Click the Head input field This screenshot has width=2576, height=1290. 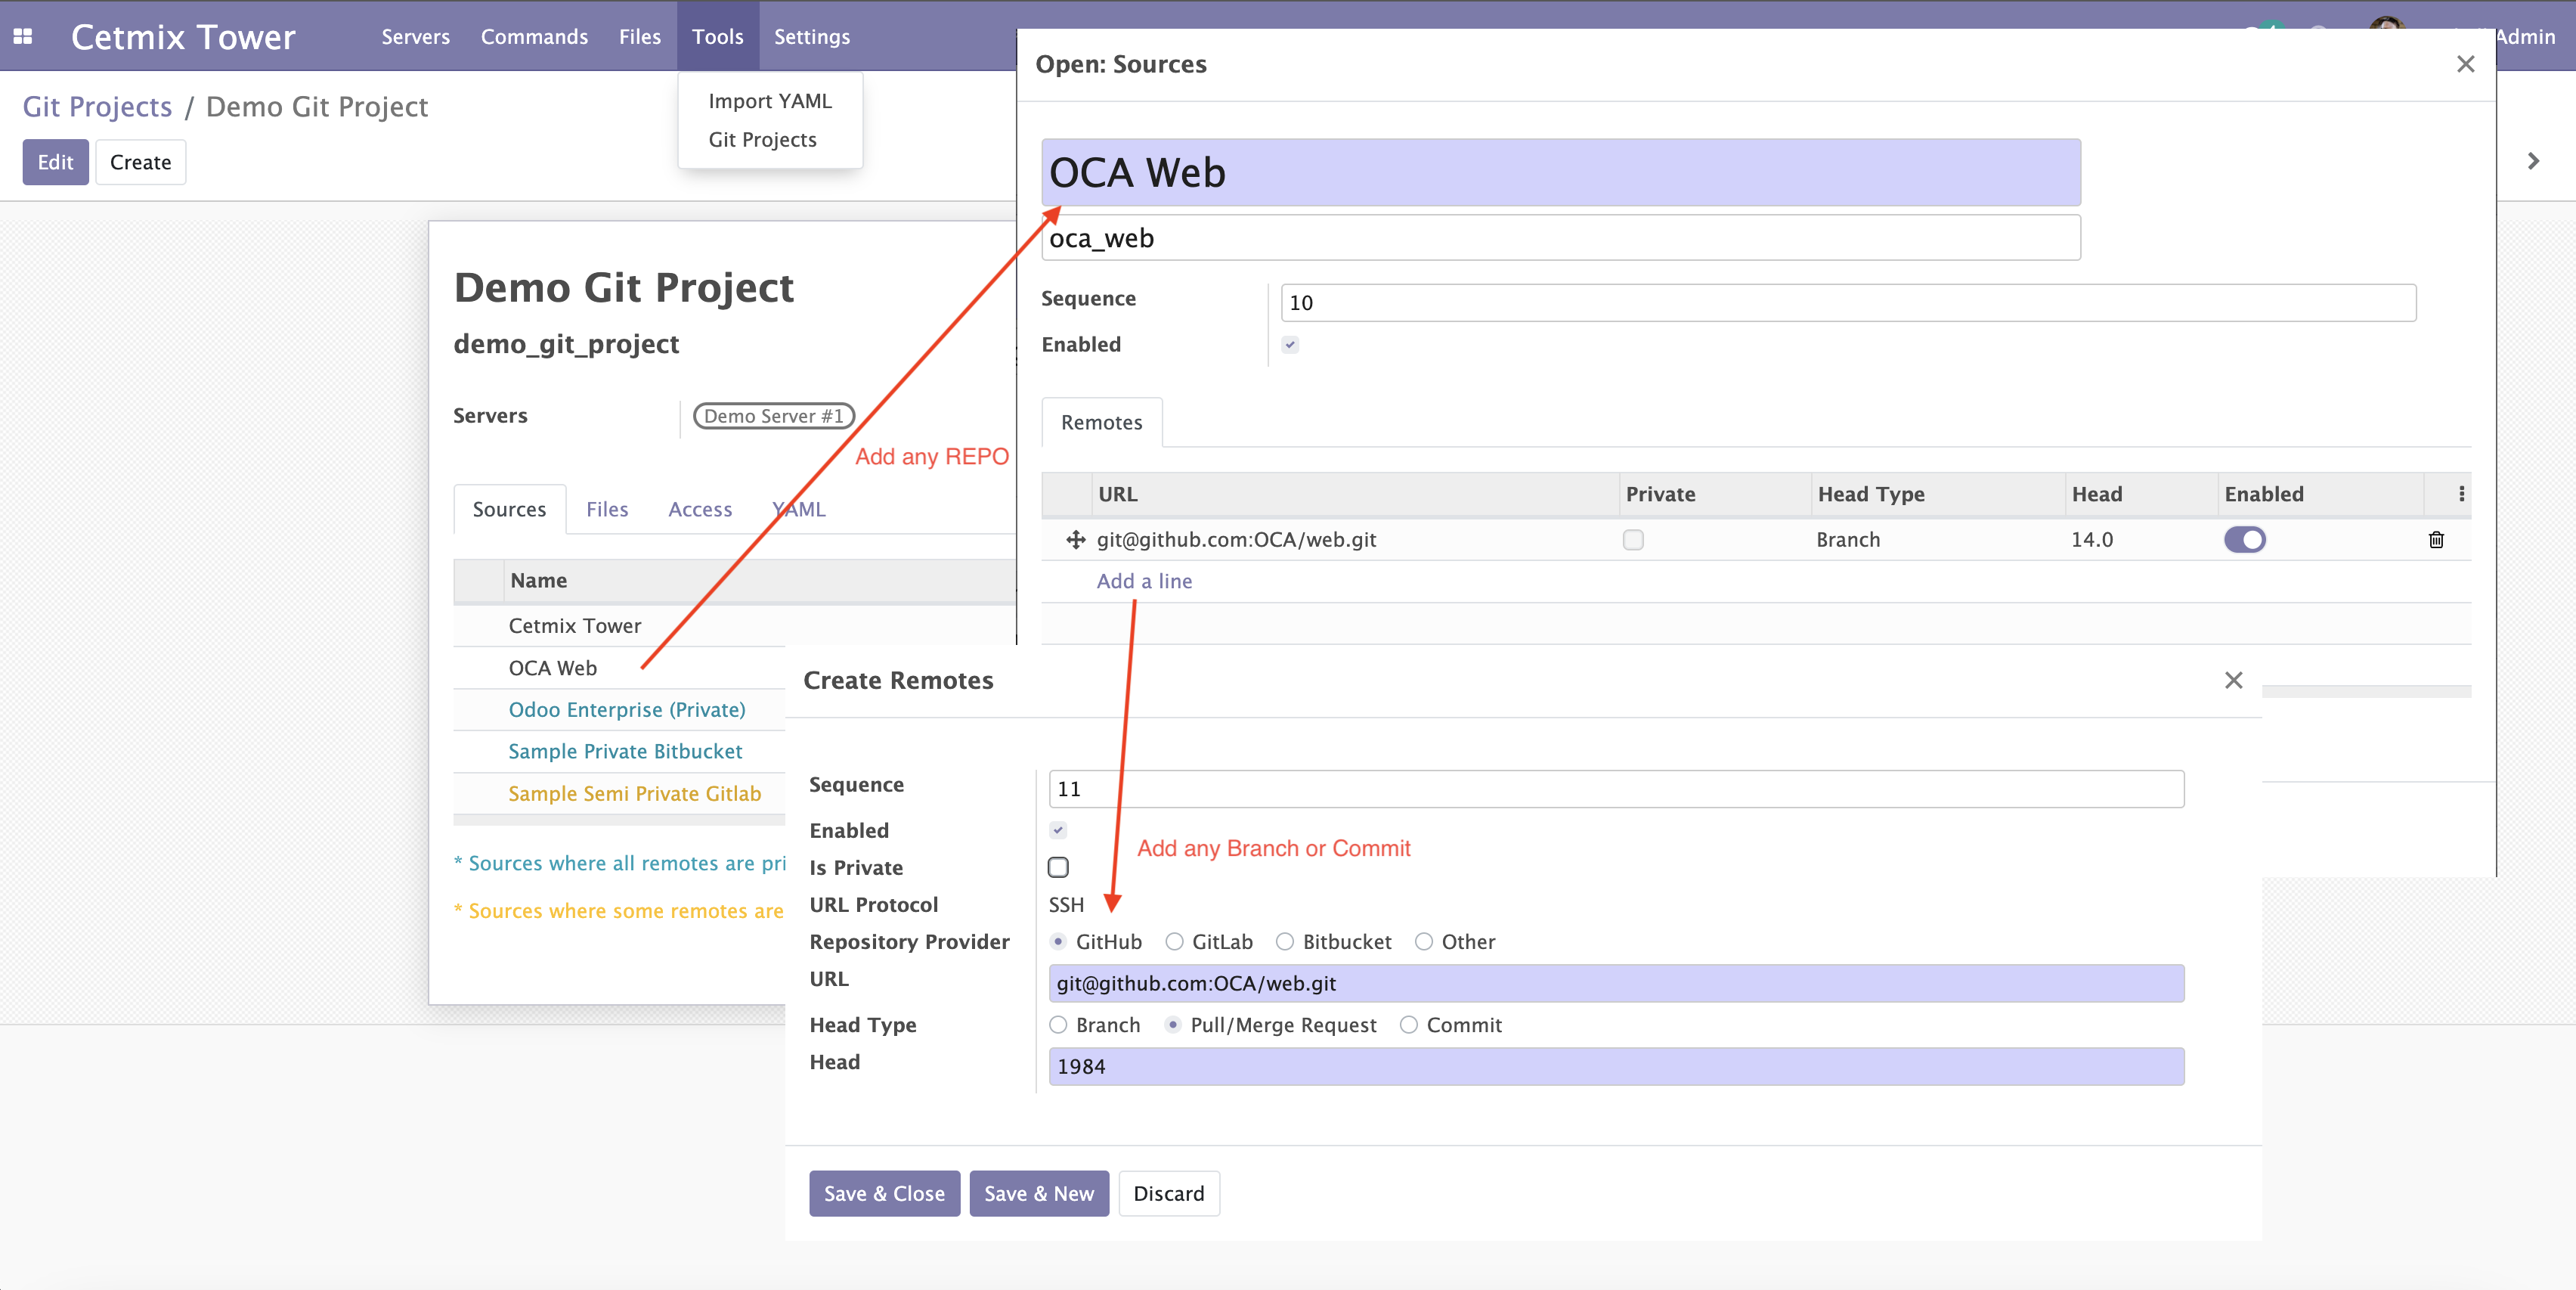point(1615,1066)
